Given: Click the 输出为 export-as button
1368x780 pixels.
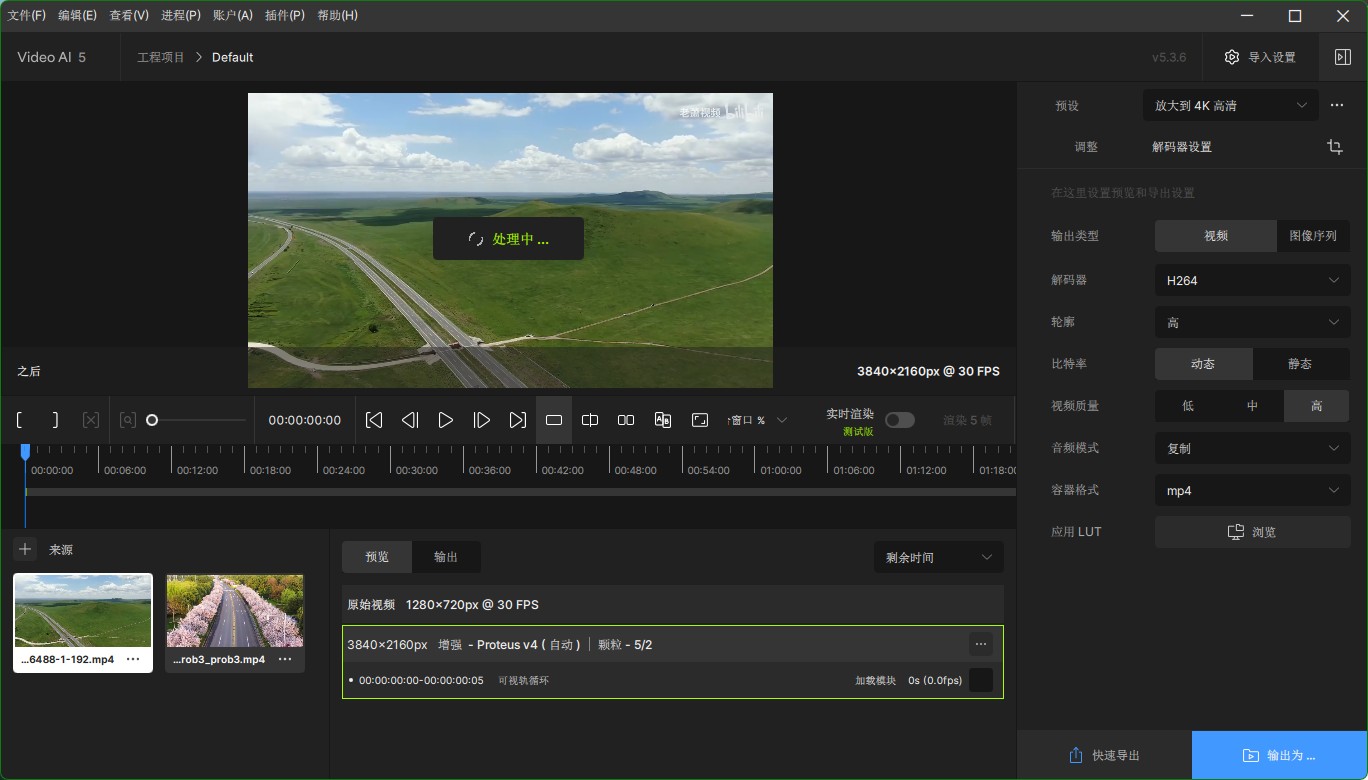Looking at the screenshot, I should click(1279, 756).
